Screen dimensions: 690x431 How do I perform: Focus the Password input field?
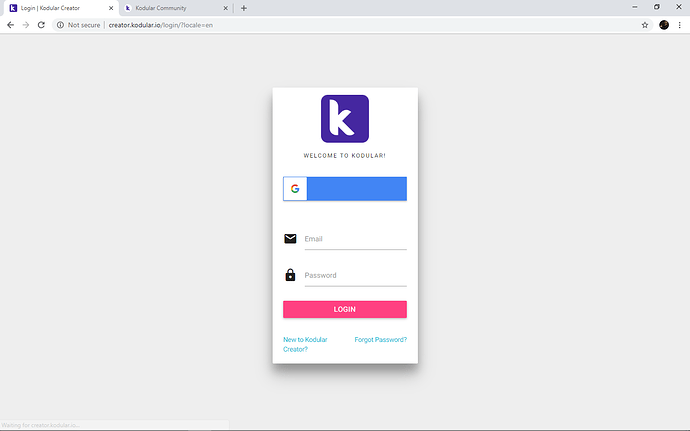(356, 276)
